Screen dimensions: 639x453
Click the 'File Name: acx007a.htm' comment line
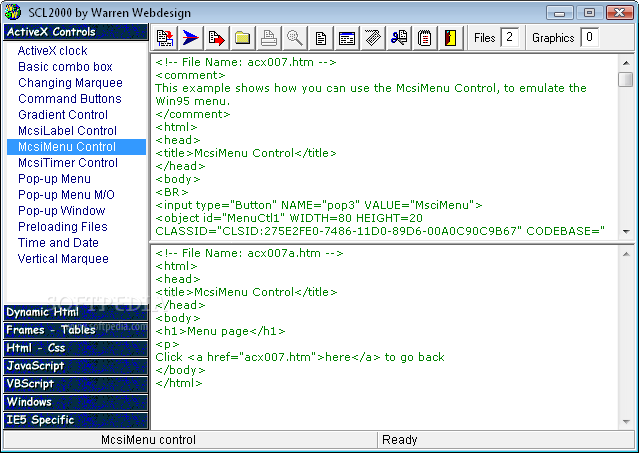[x=249, y=253]
